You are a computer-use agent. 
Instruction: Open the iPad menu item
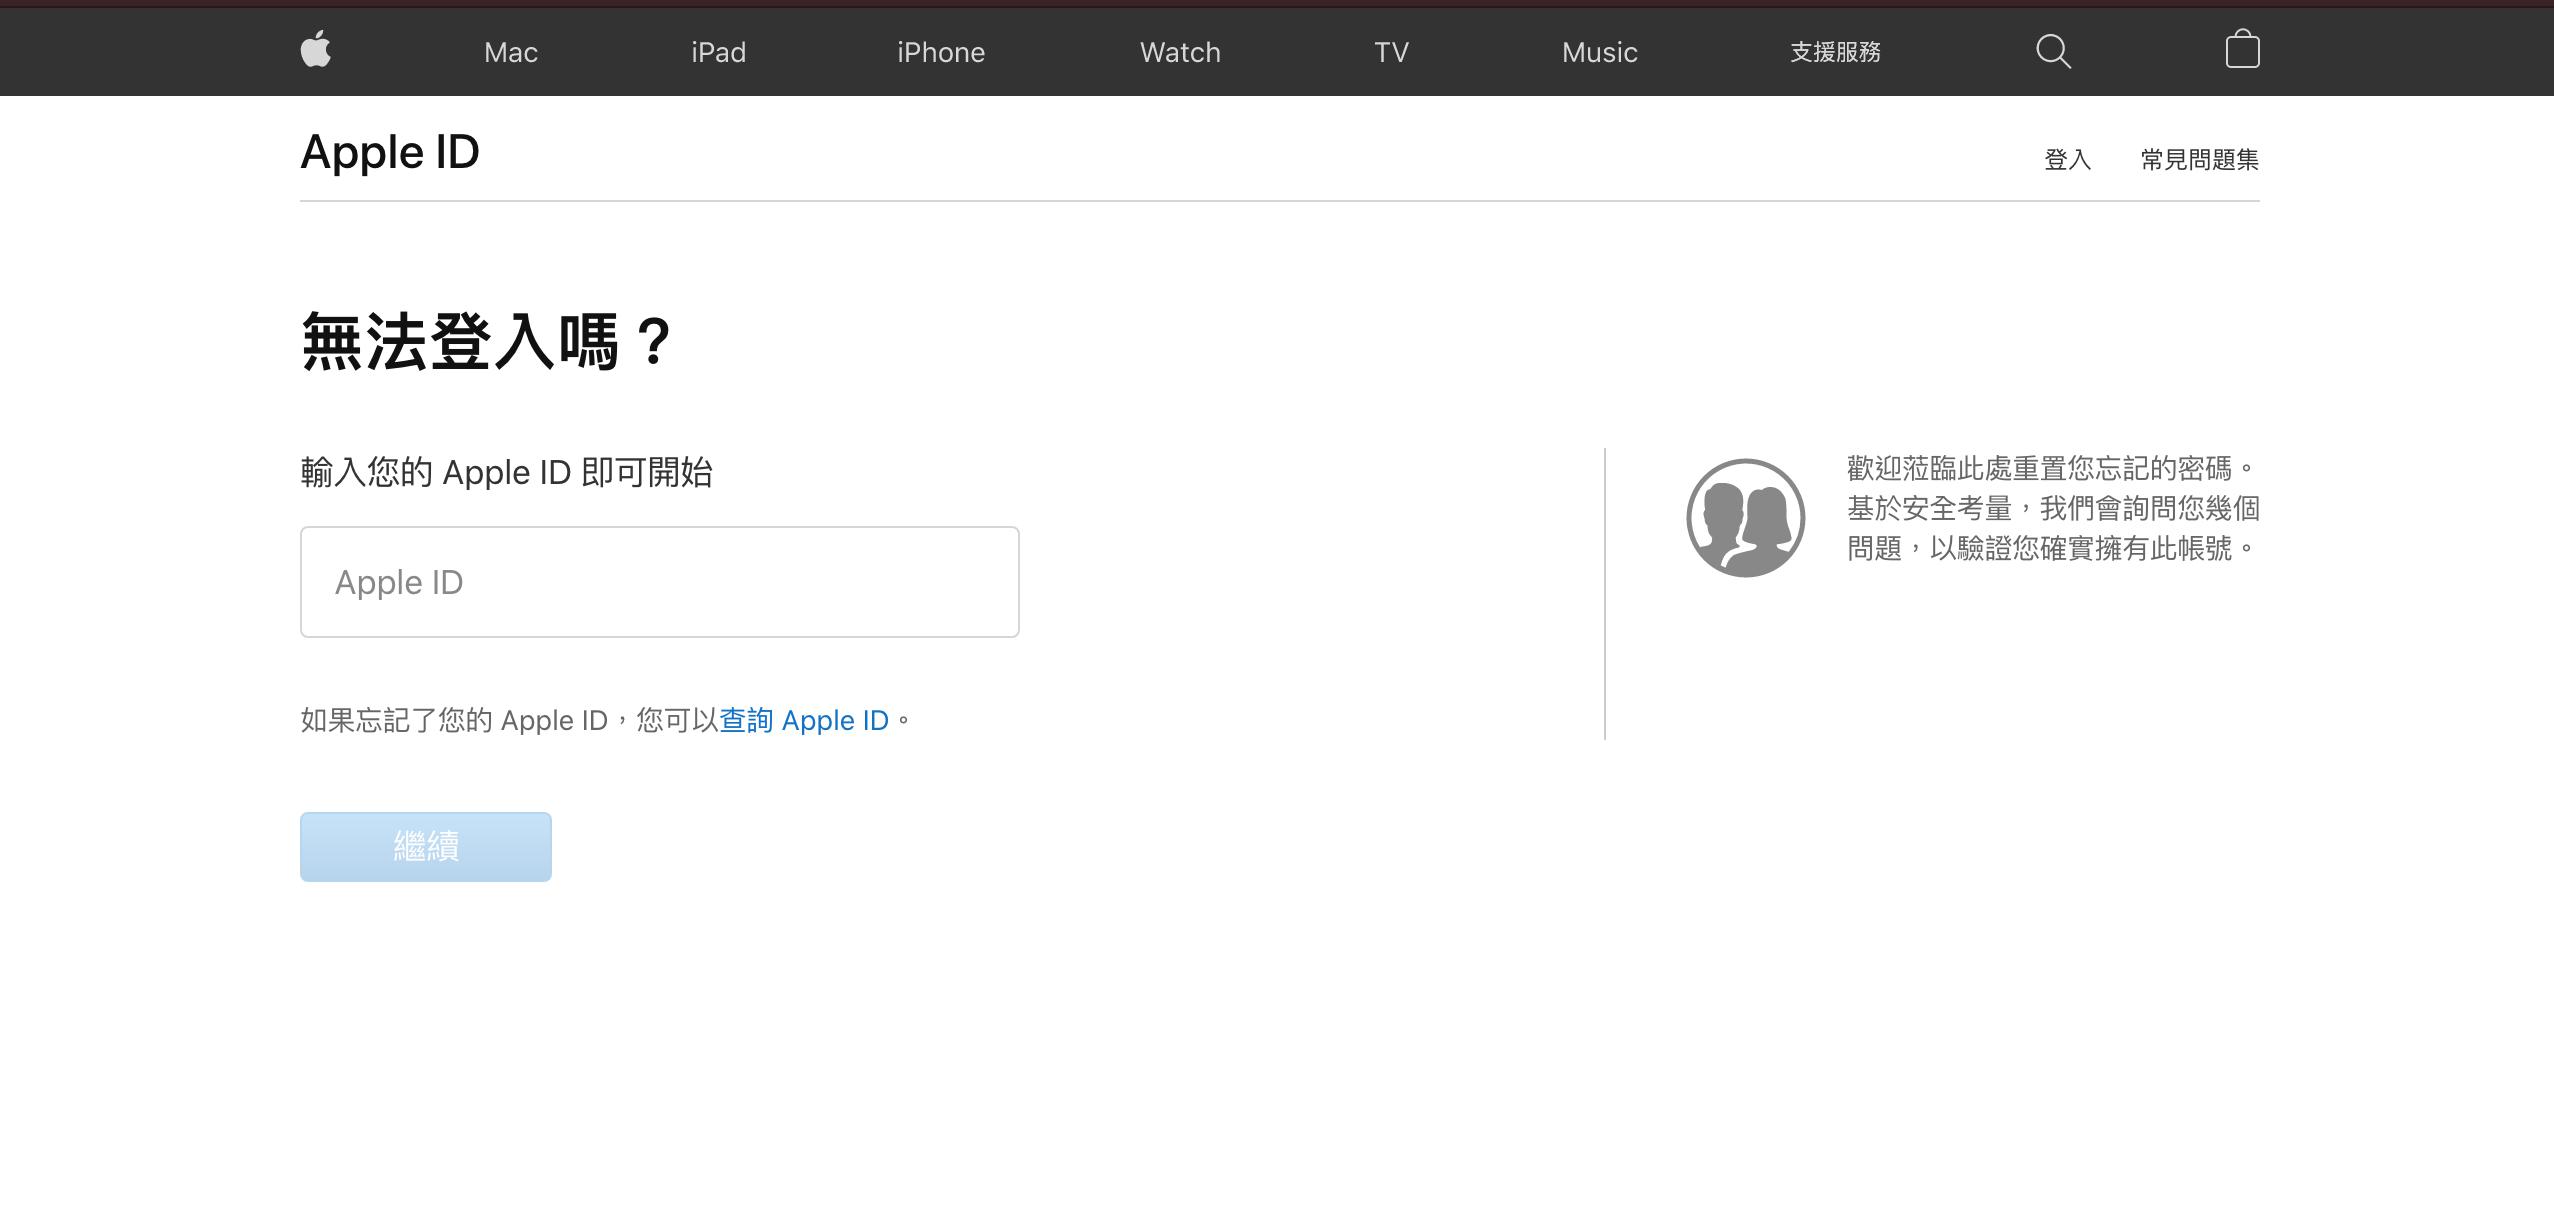[718, 52]
